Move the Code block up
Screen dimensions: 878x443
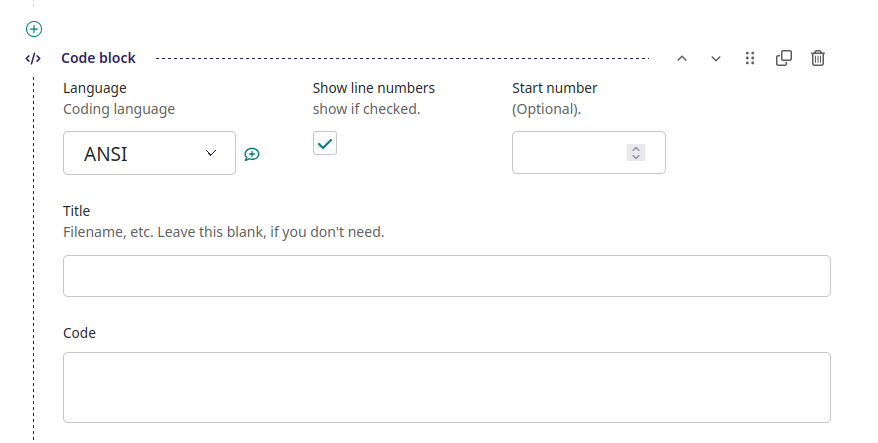point(682,58)
